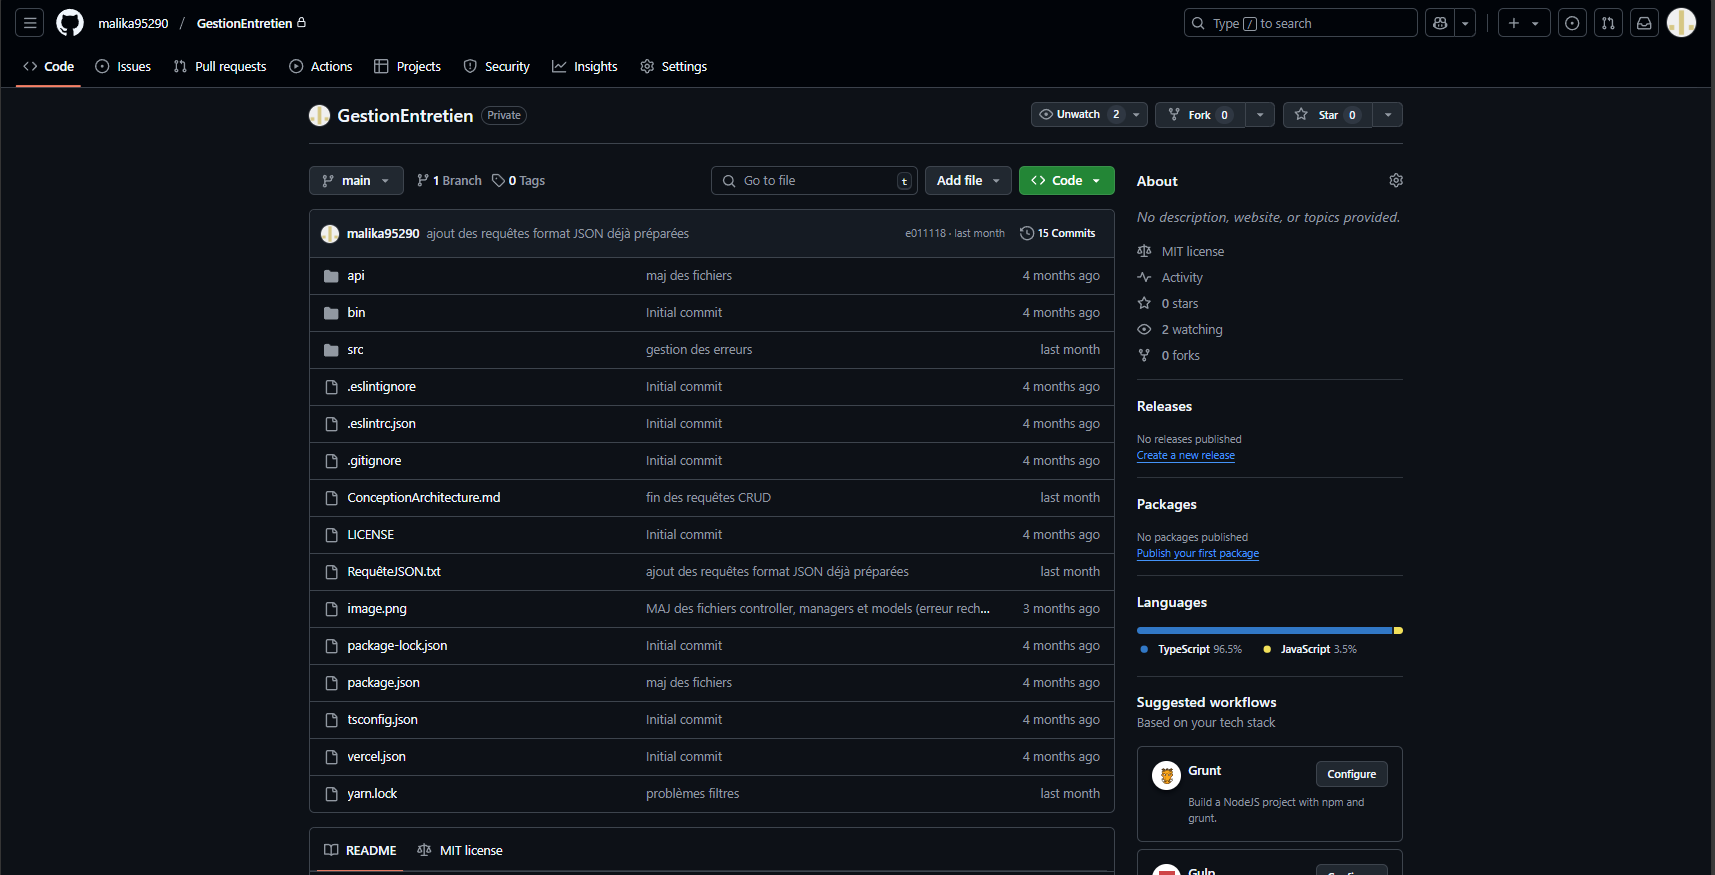Select the MIT license tab below file list
The width and height of the screenshot is (1715, 875).
[x=460, y=851]
